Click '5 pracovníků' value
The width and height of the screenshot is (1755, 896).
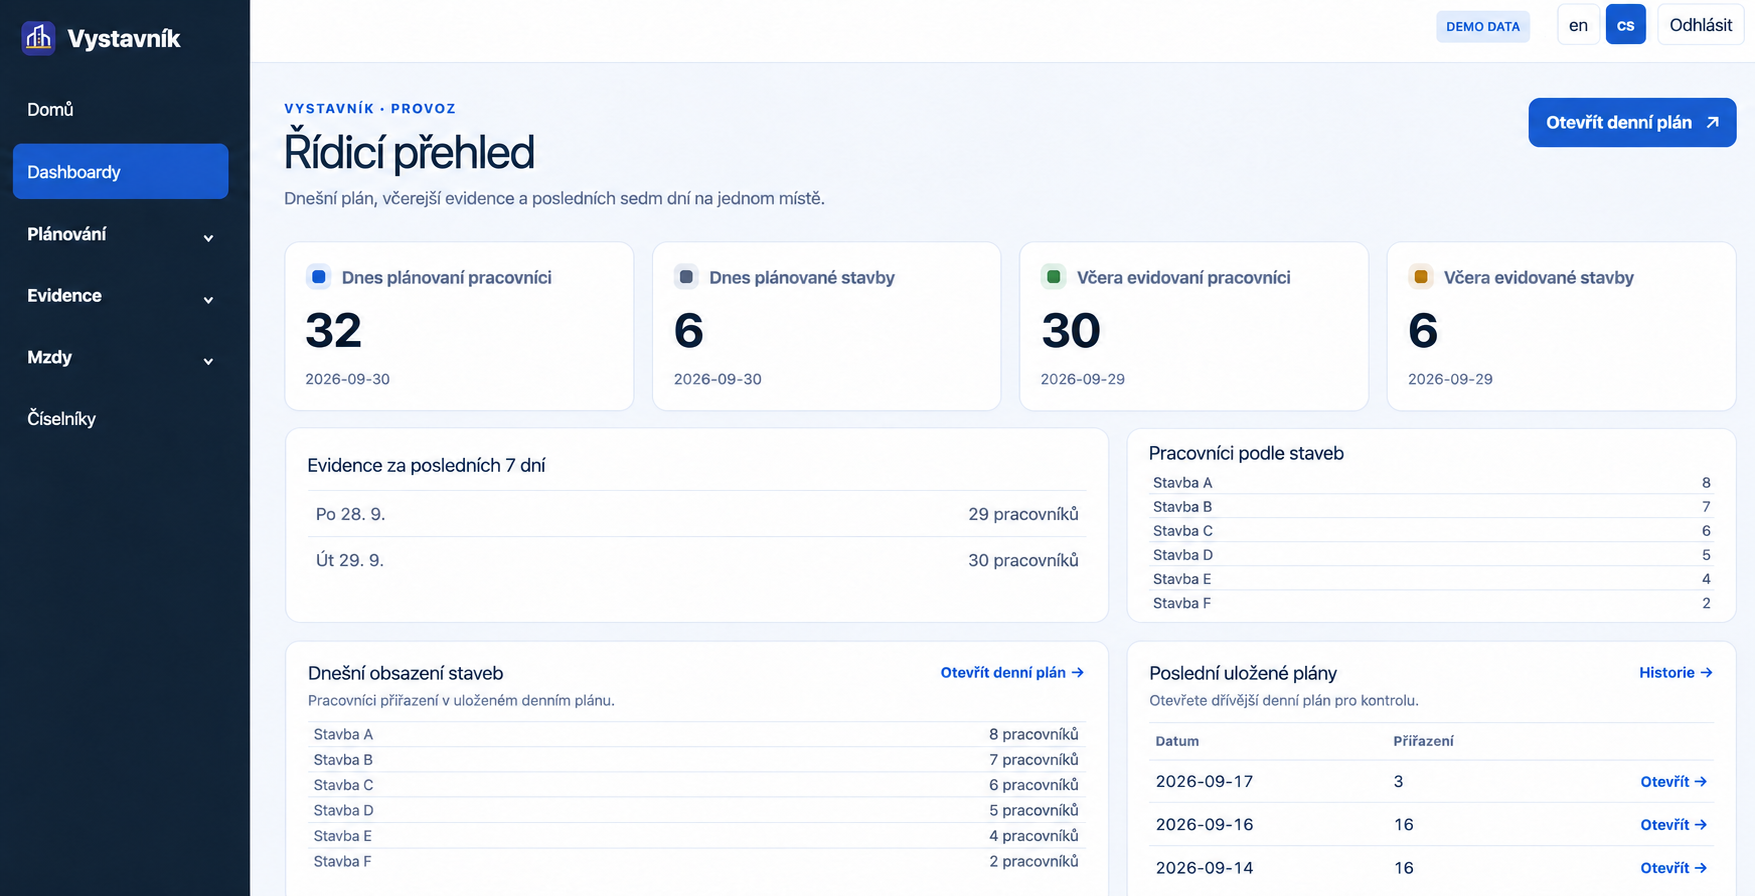(1034, 810)
